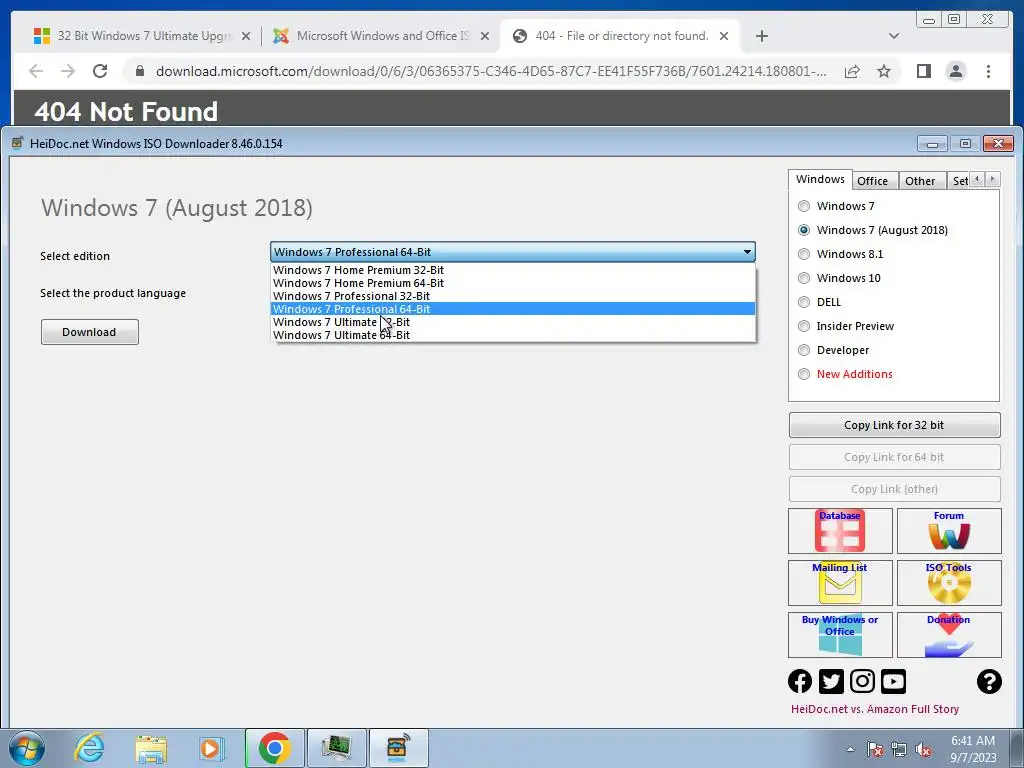Switch to Chrome in taskbar
Screen dimensions: 1024x768
[274, 748]
